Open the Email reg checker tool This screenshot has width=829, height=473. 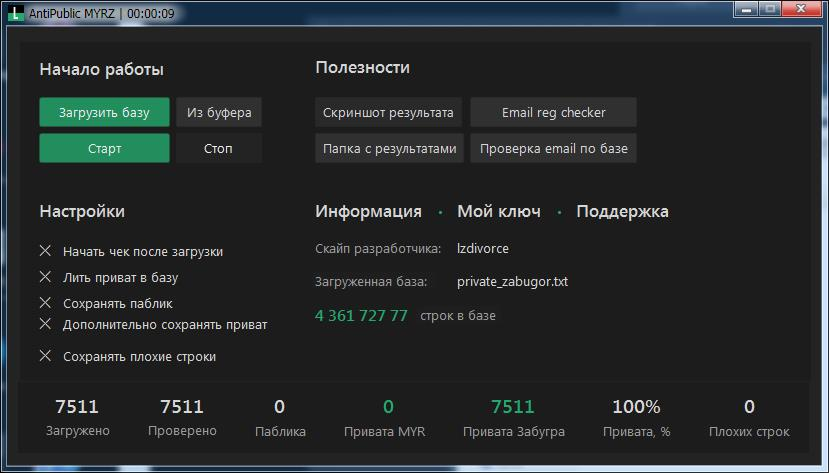click(x=553, y=112)
